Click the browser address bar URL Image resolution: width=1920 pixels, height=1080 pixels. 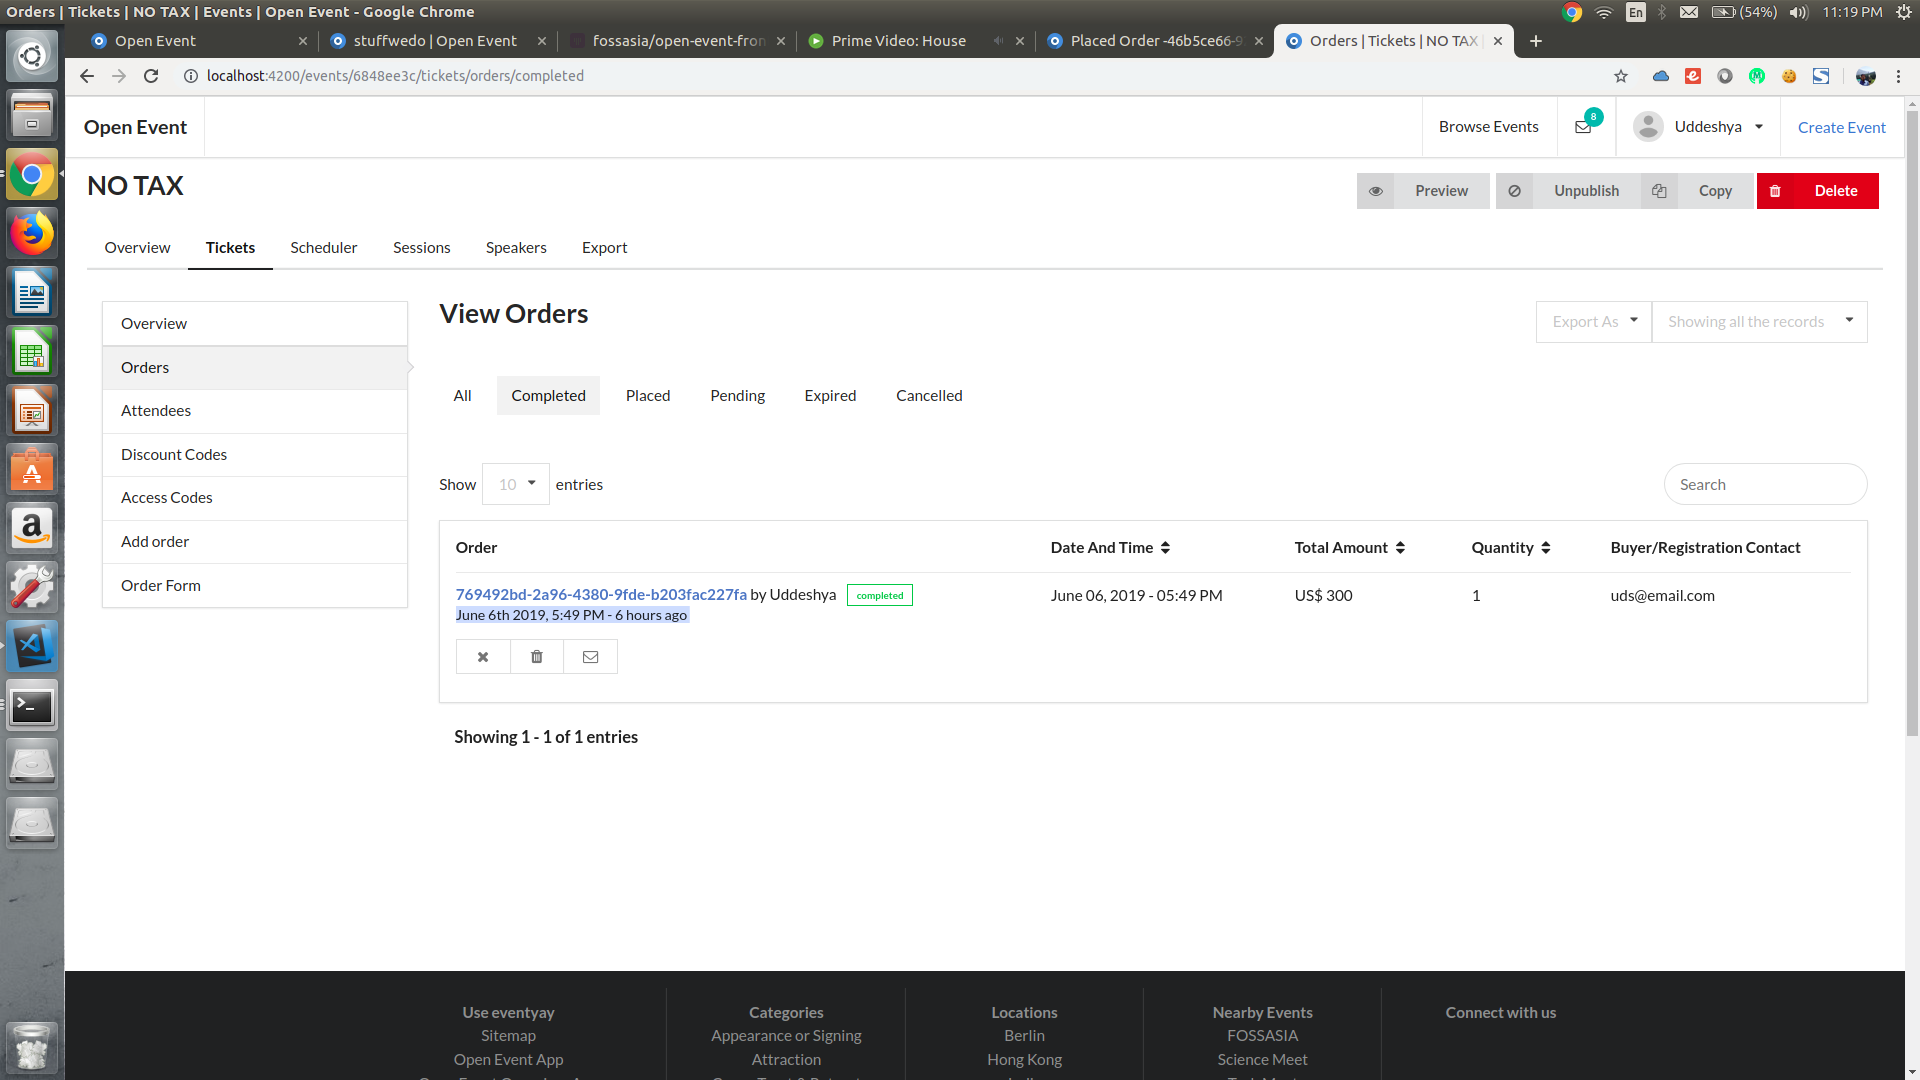[395, 76]
